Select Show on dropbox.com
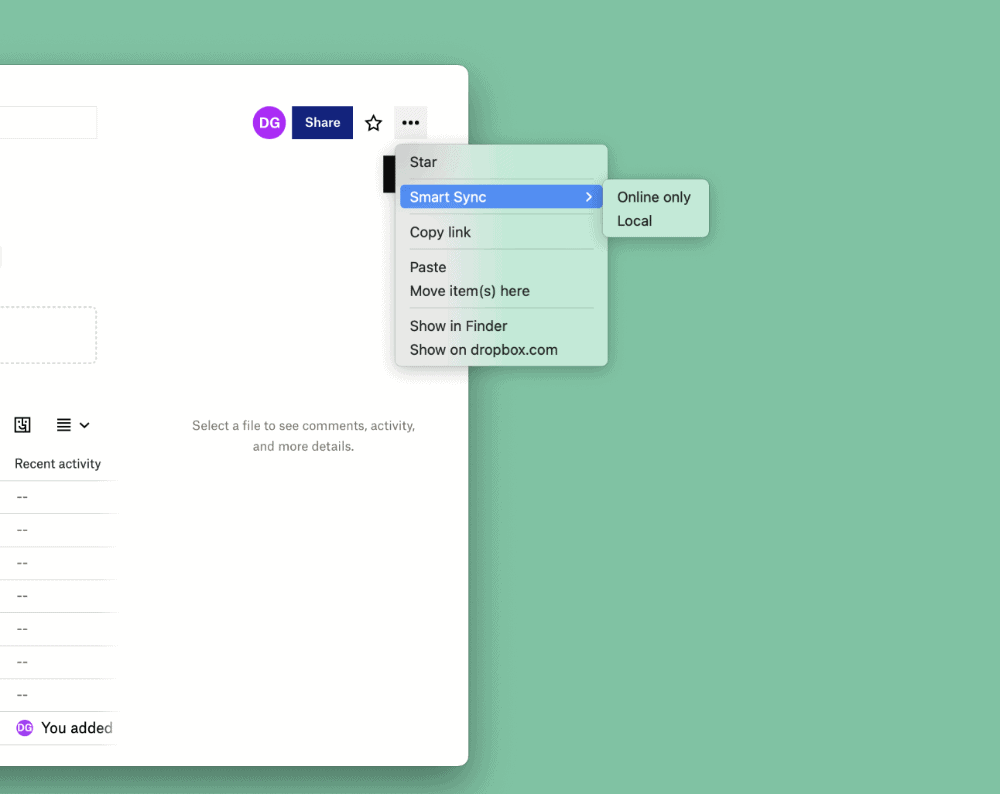The image size is (1000, 794). coord(483,349)
